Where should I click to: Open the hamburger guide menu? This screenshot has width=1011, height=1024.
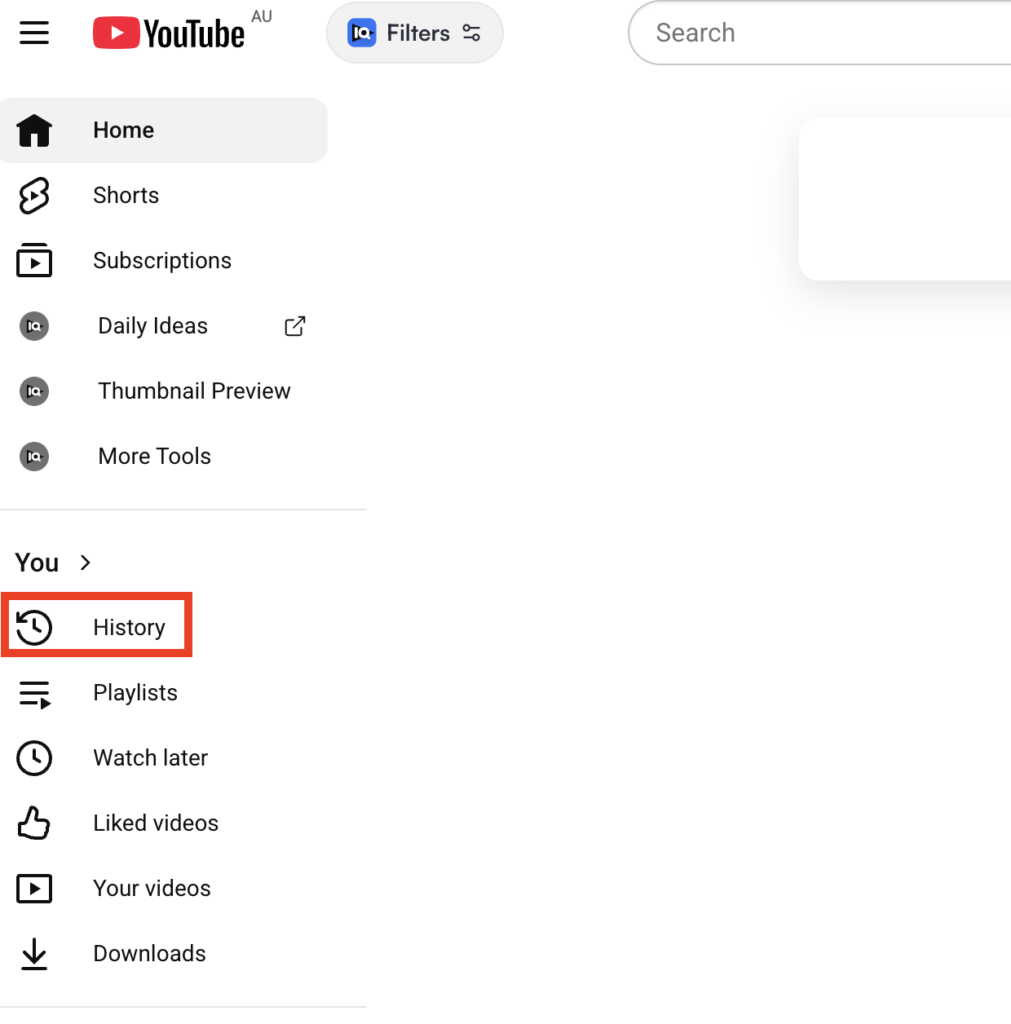[34, 33]
